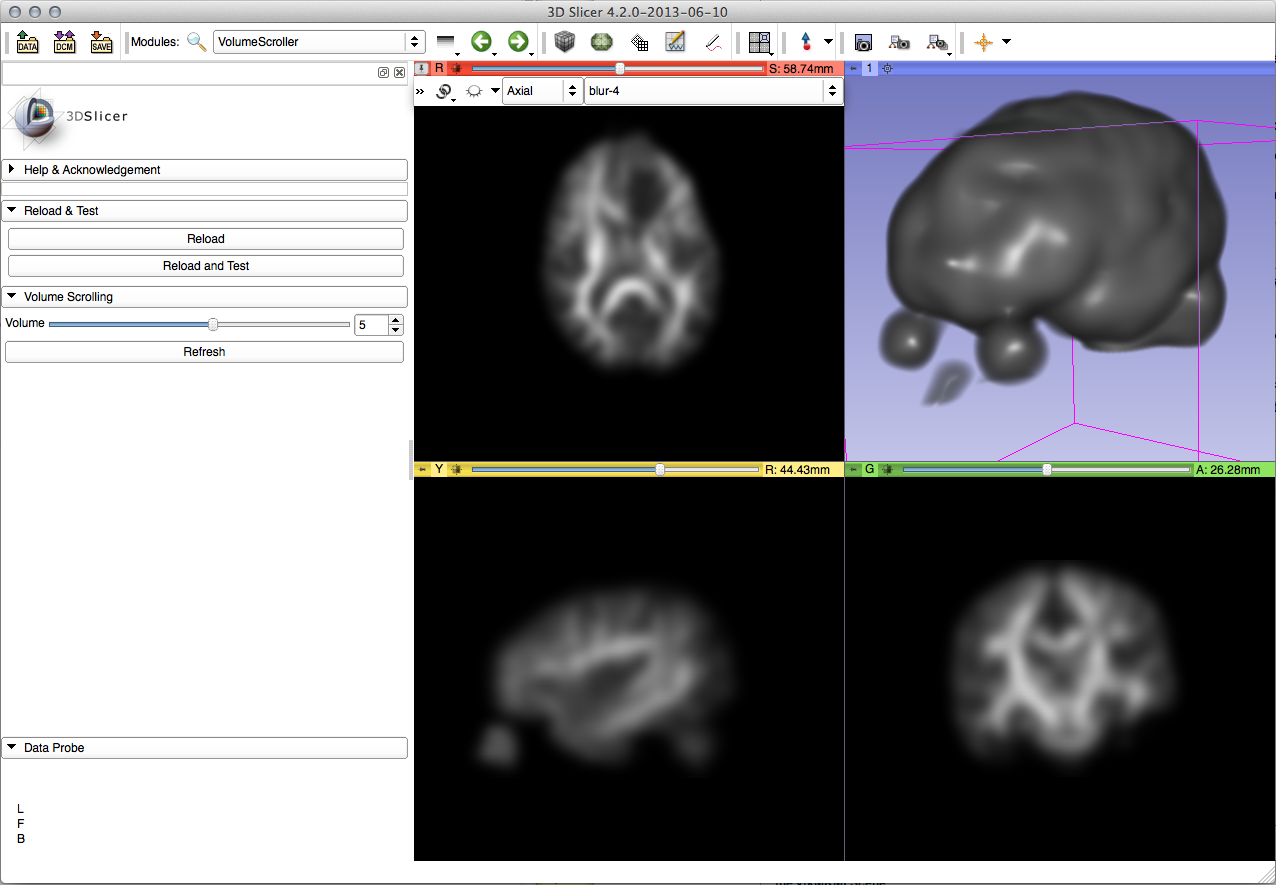This screenshot has width=1276, height=885.
Task: Open Volume Rendering cube icon
Action: (x=565, y=42)
